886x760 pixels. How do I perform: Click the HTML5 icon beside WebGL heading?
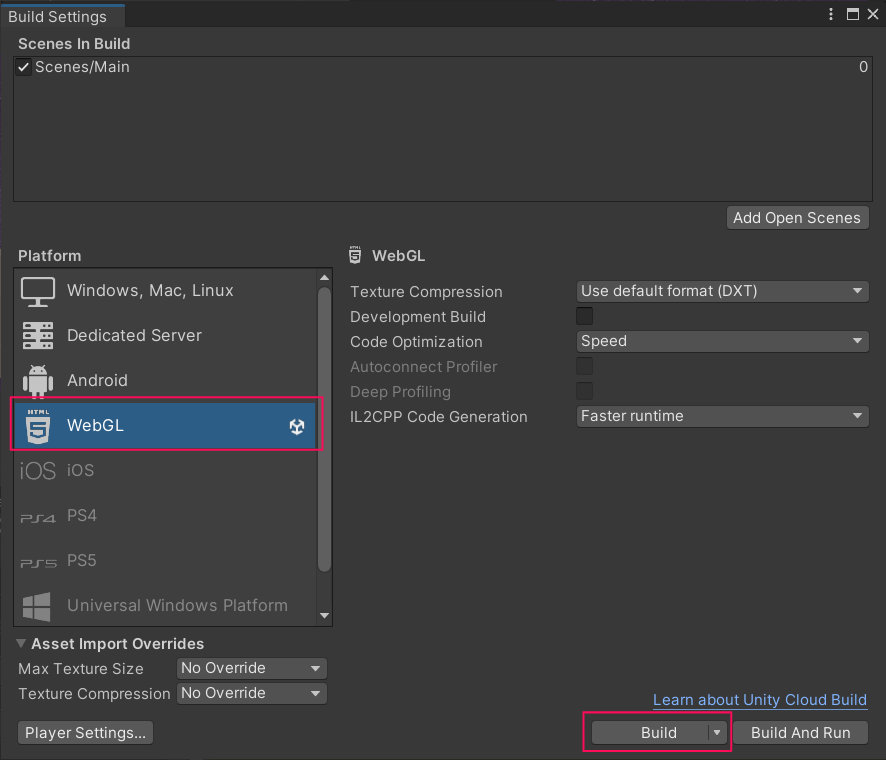tap(355, 255)
